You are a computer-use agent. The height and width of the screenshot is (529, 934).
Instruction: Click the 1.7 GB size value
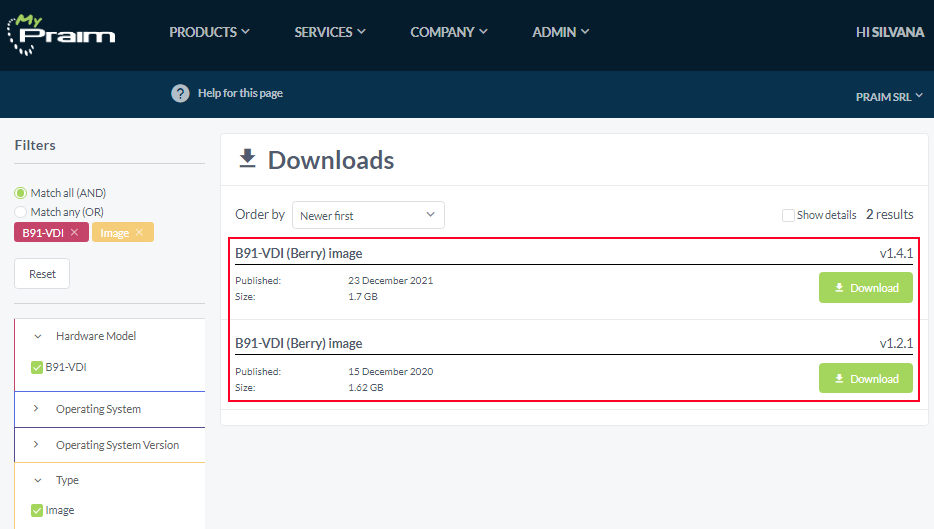pos(363,297)
